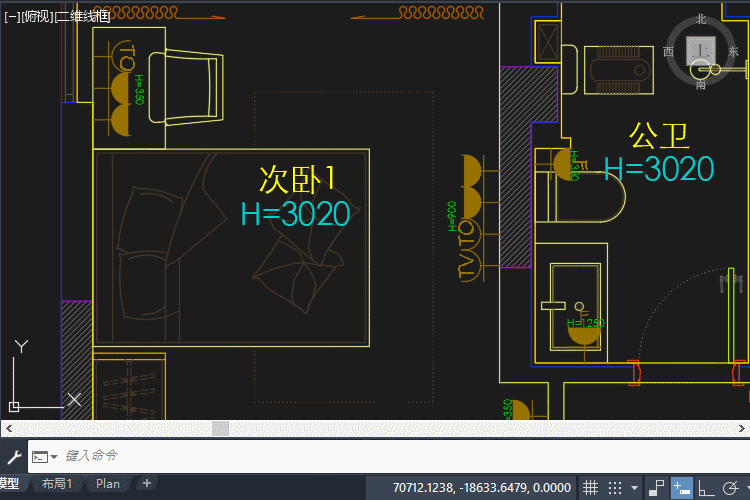This screenshot has height=500, width=750.
Task: Click the customize wrench icon beside command line
Action: [14, 456]
